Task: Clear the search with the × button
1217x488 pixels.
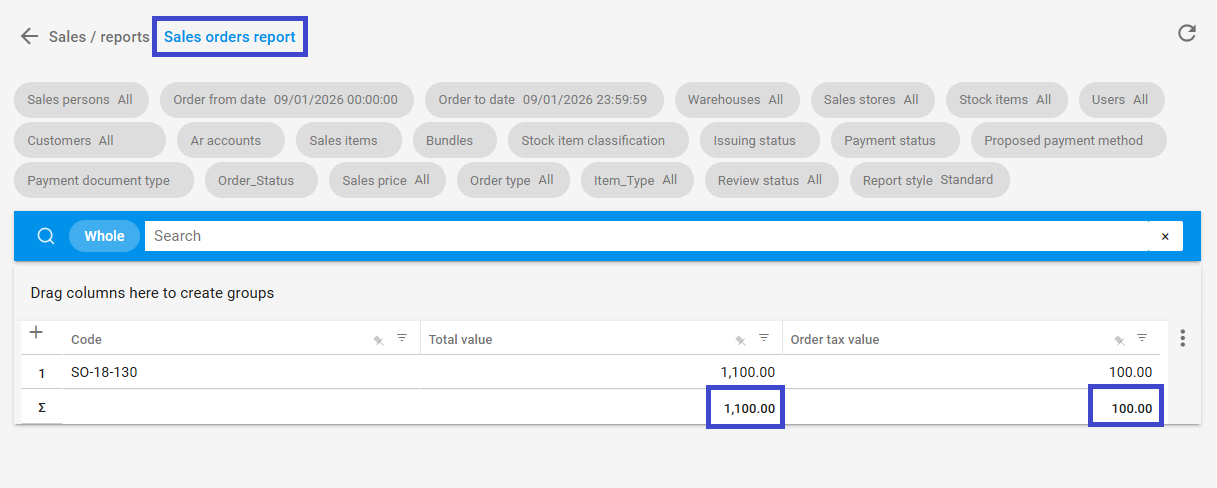Action: coord(1165,236)
